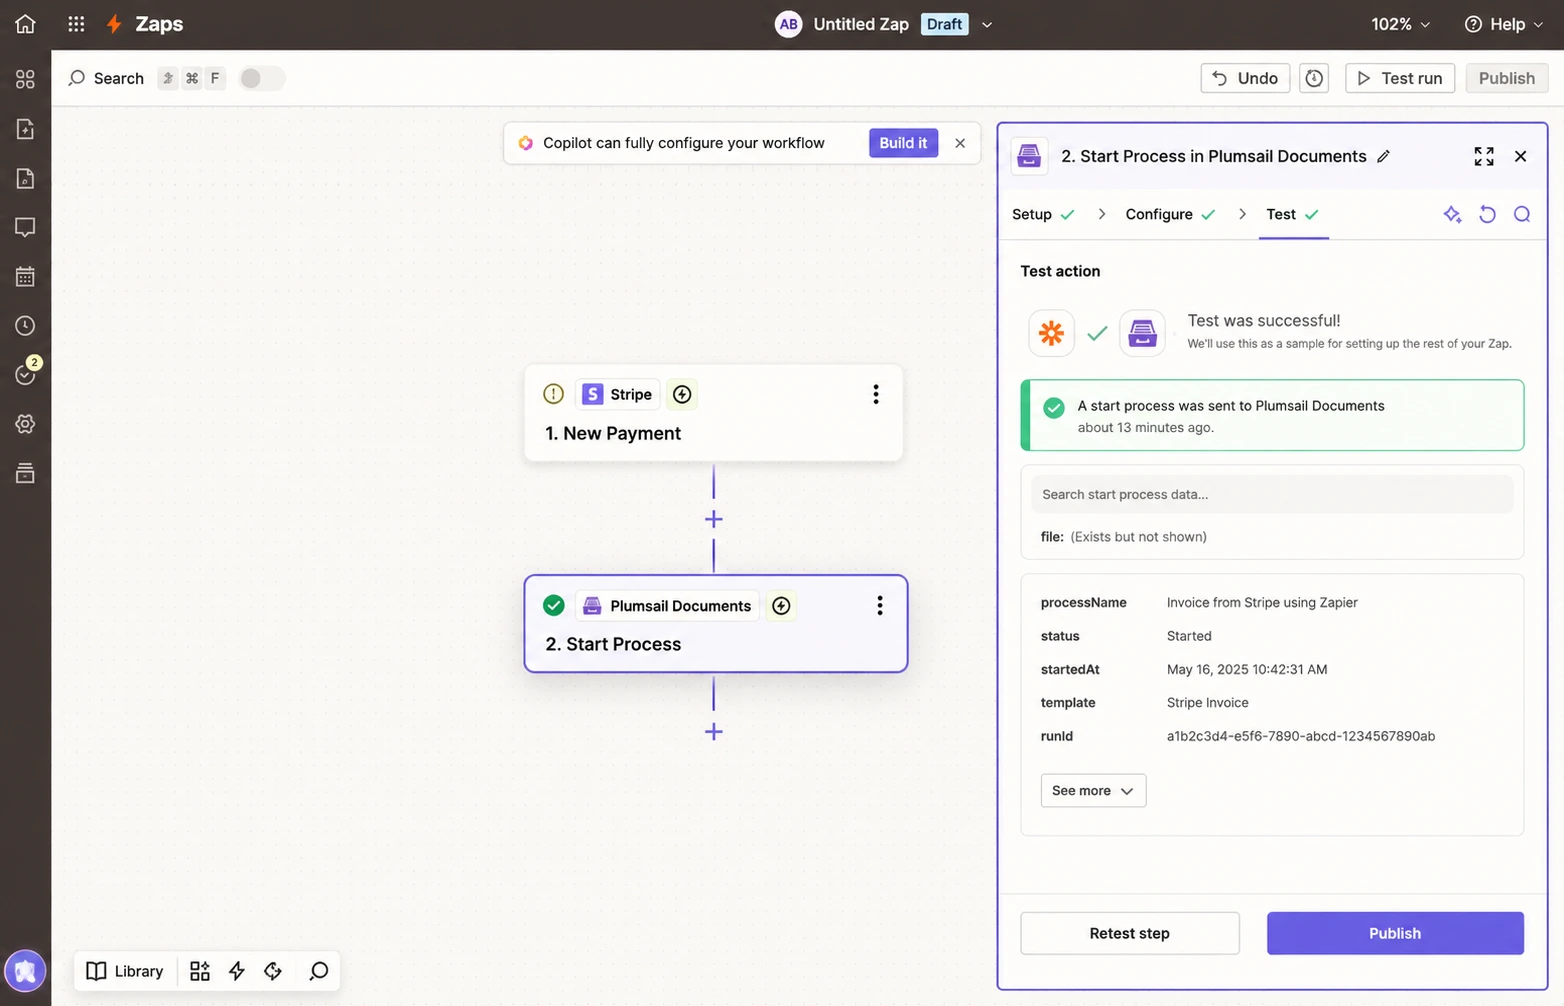Screen dimensions: 1564x1006
Task: Click the runId value a1b2c3d4-e5f6-7890-abcd-1234567890ab
Action: [x=1300, y=736]
